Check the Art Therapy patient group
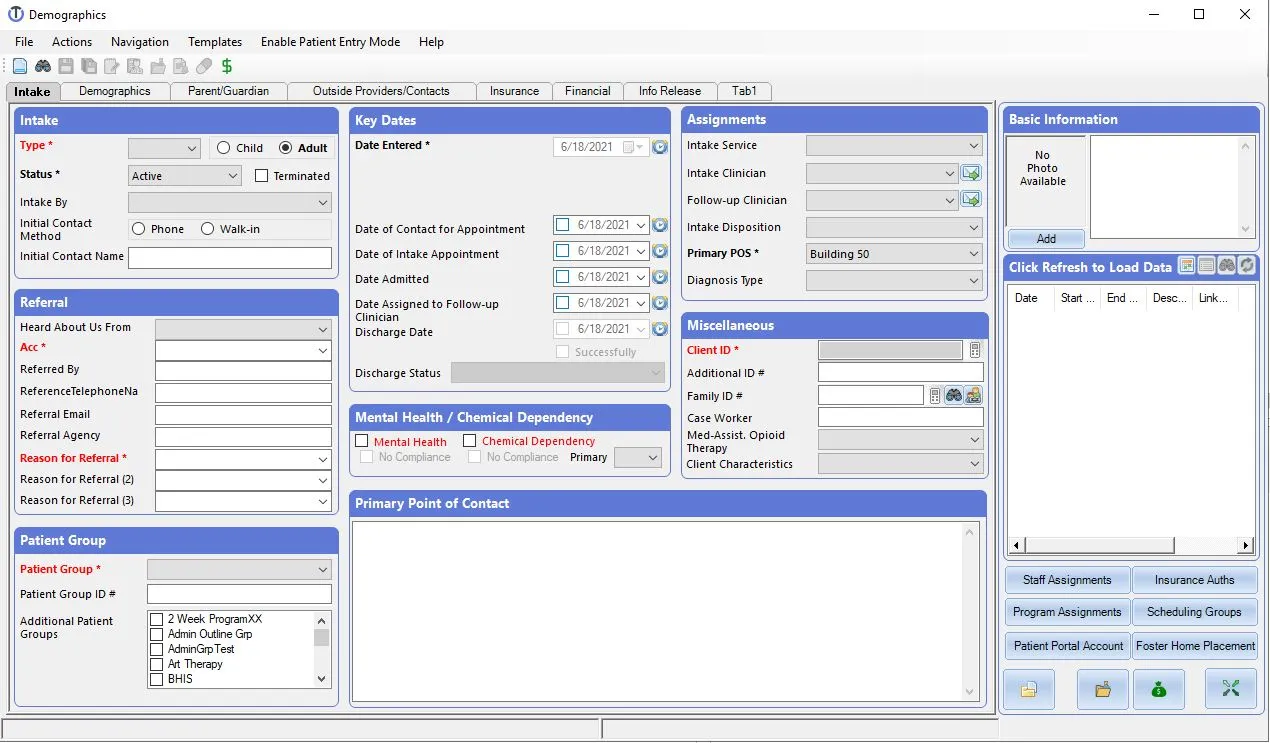This screenshot has width=1270, height=743. click(x=157, y=664)
